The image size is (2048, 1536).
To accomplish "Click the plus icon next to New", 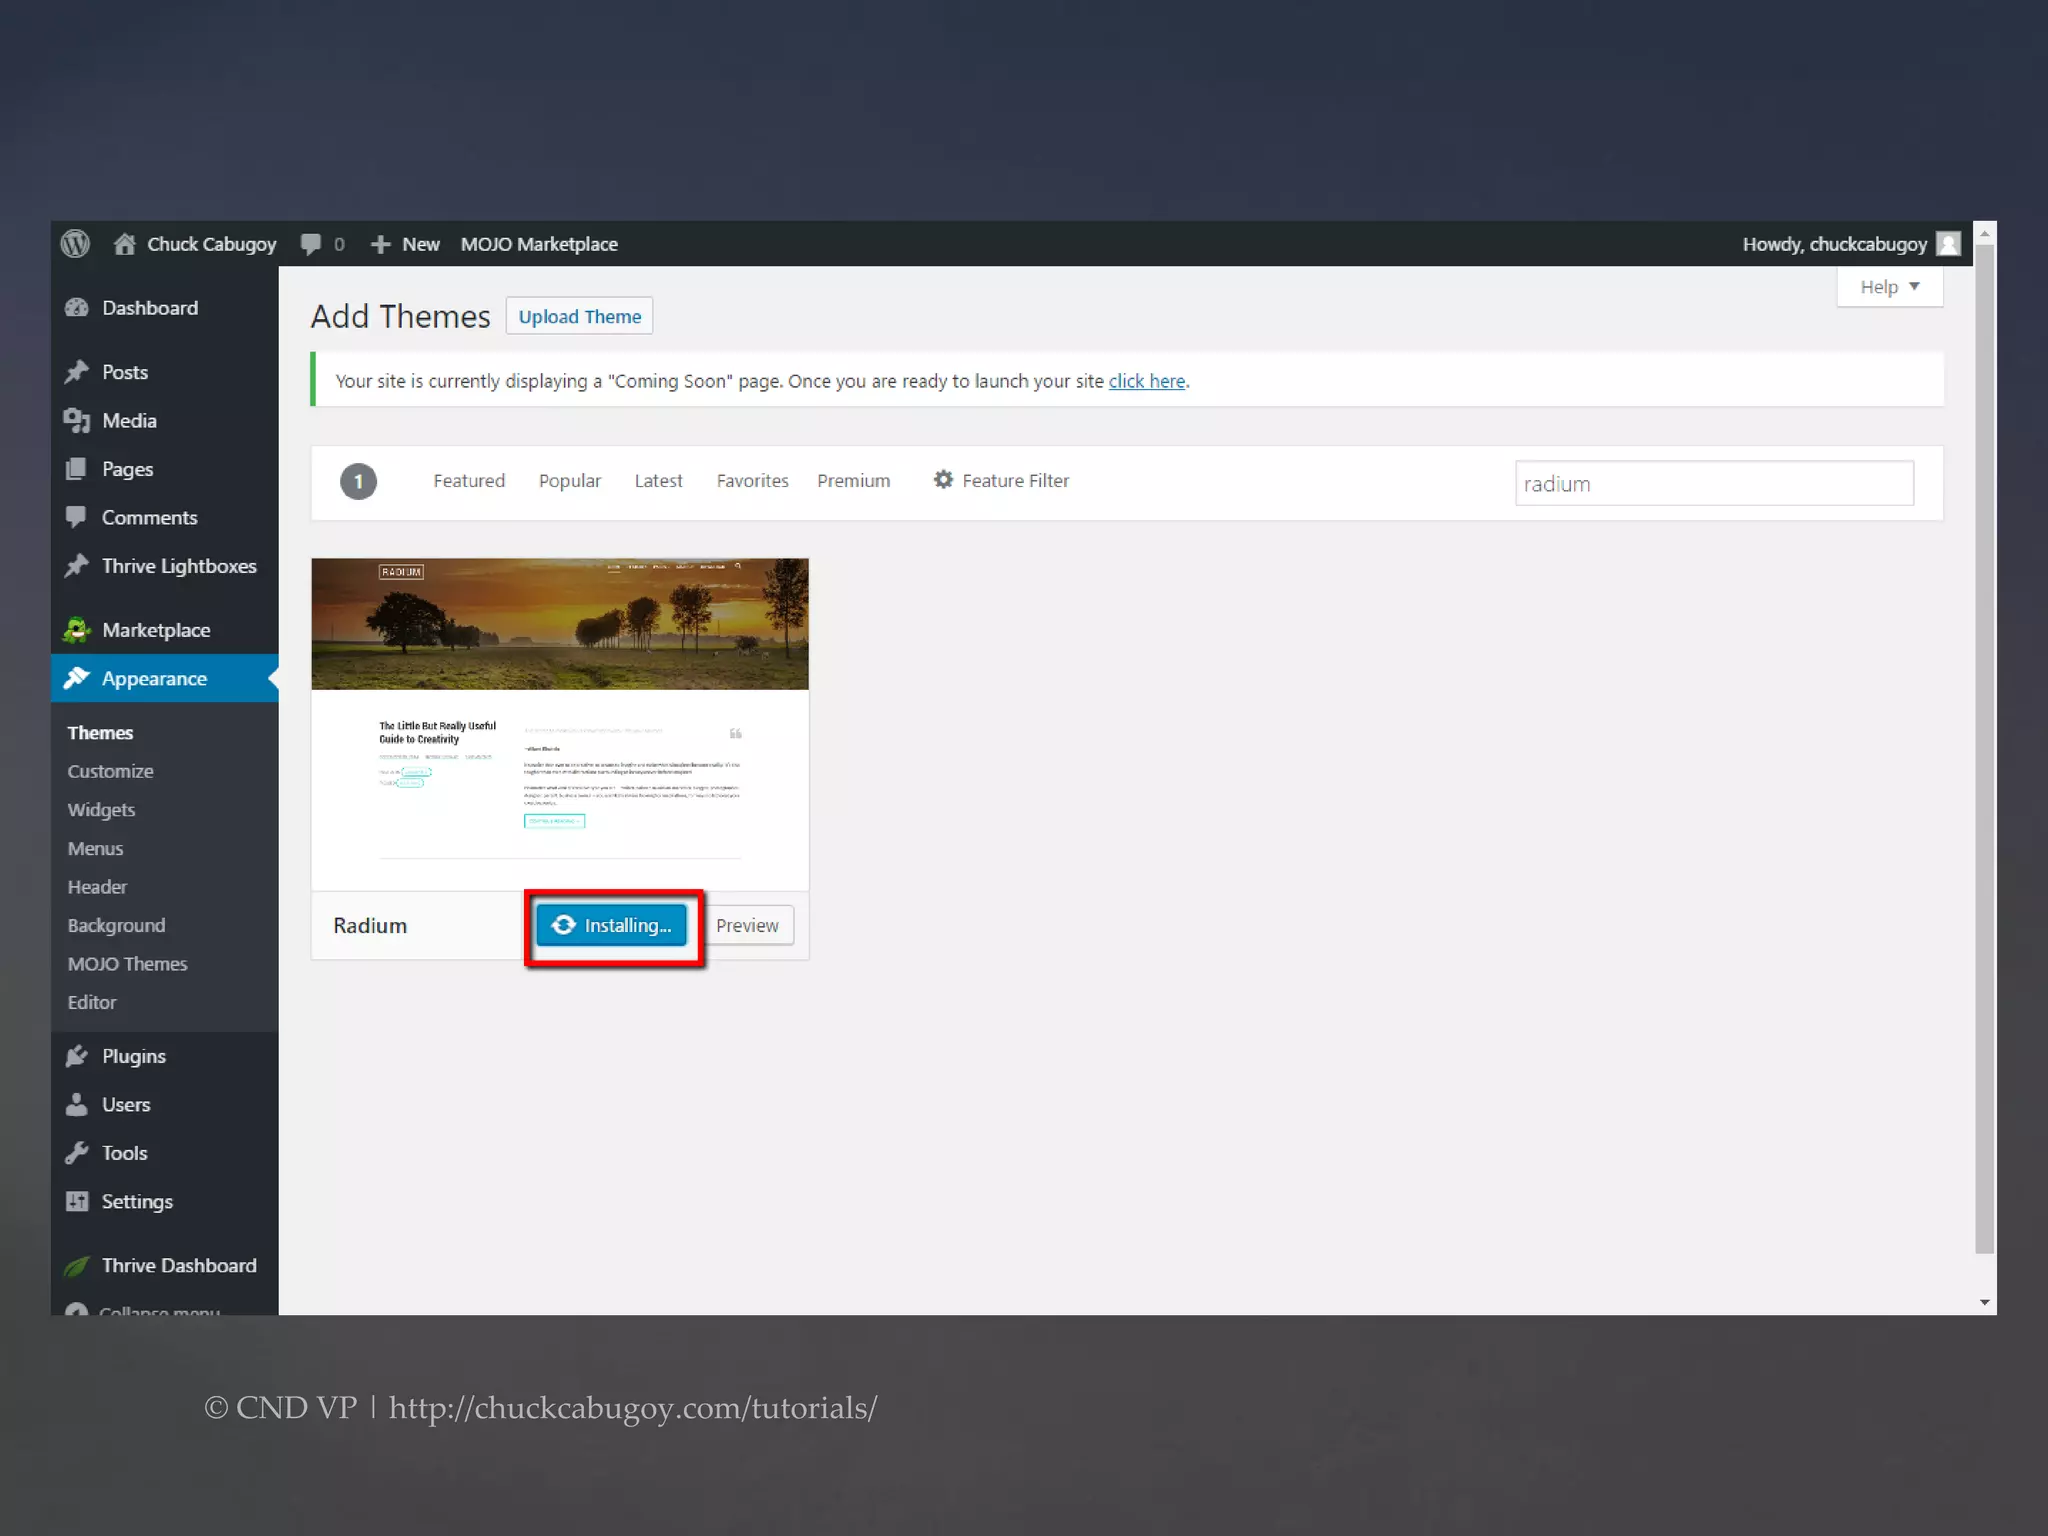I will [x=380, y=244].
